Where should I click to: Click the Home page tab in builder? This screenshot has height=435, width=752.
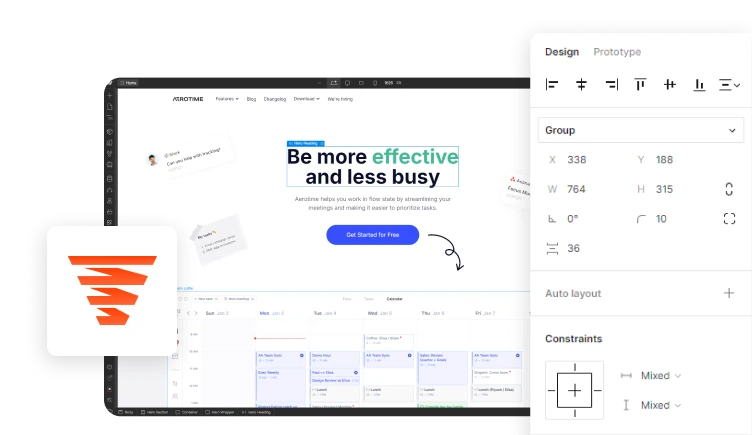tap(129, 83)
